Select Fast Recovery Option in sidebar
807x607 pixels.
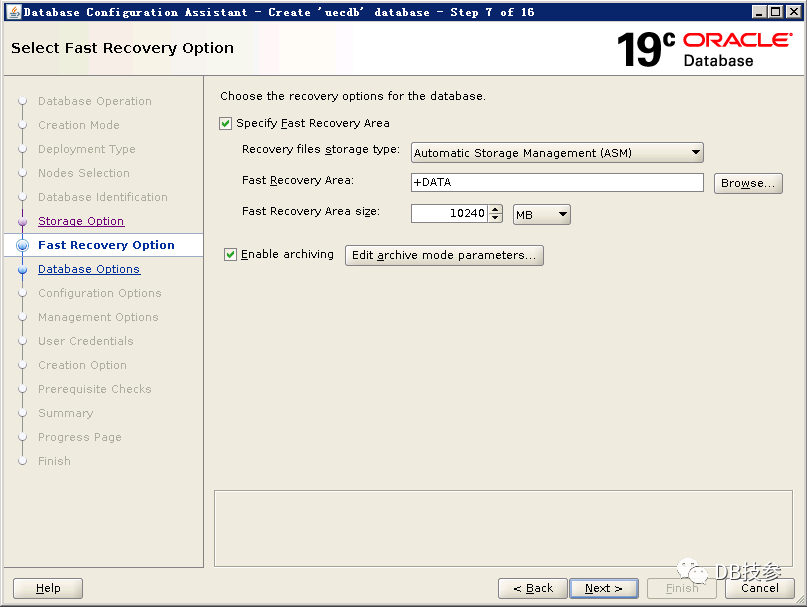coord(106,245)
